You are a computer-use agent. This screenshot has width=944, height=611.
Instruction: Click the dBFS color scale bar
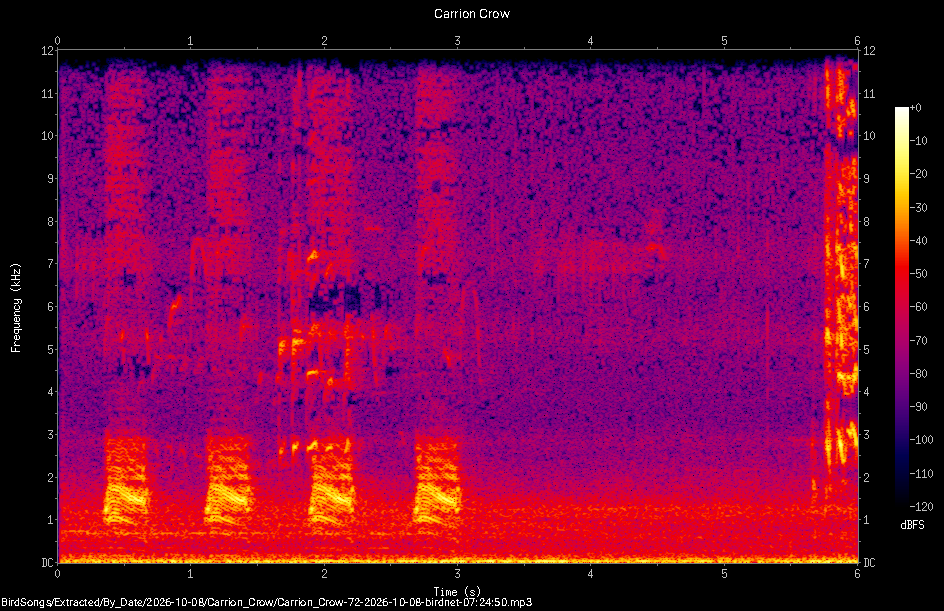[901, 307]
